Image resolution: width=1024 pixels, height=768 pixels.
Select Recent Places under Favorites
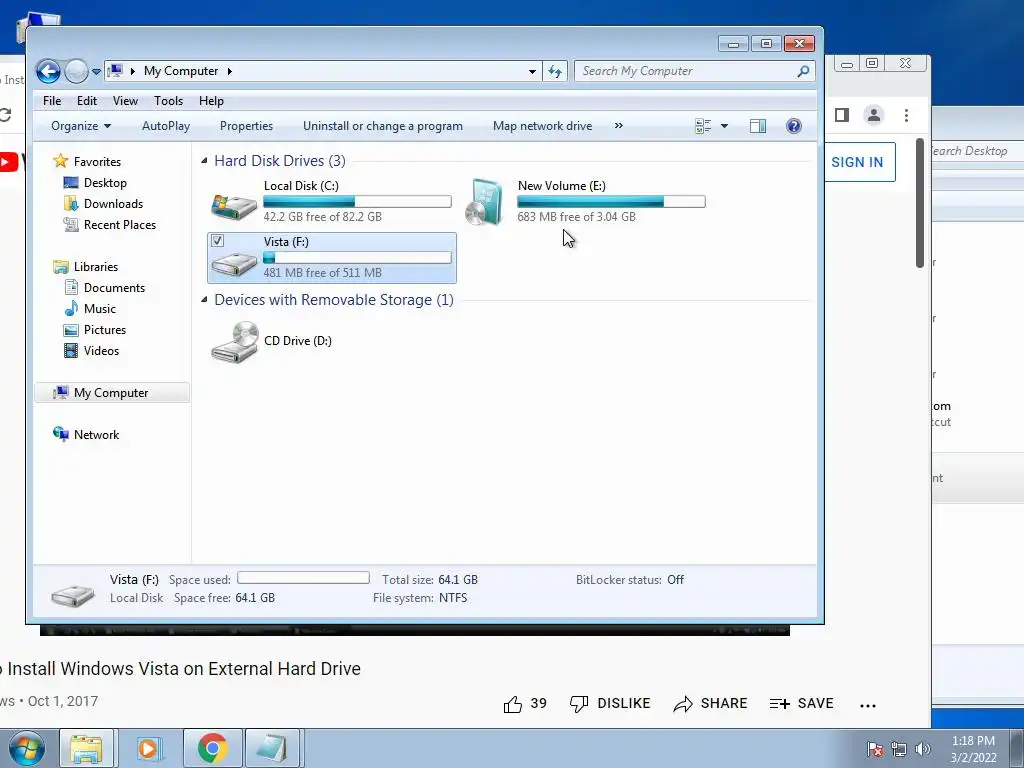120,225
